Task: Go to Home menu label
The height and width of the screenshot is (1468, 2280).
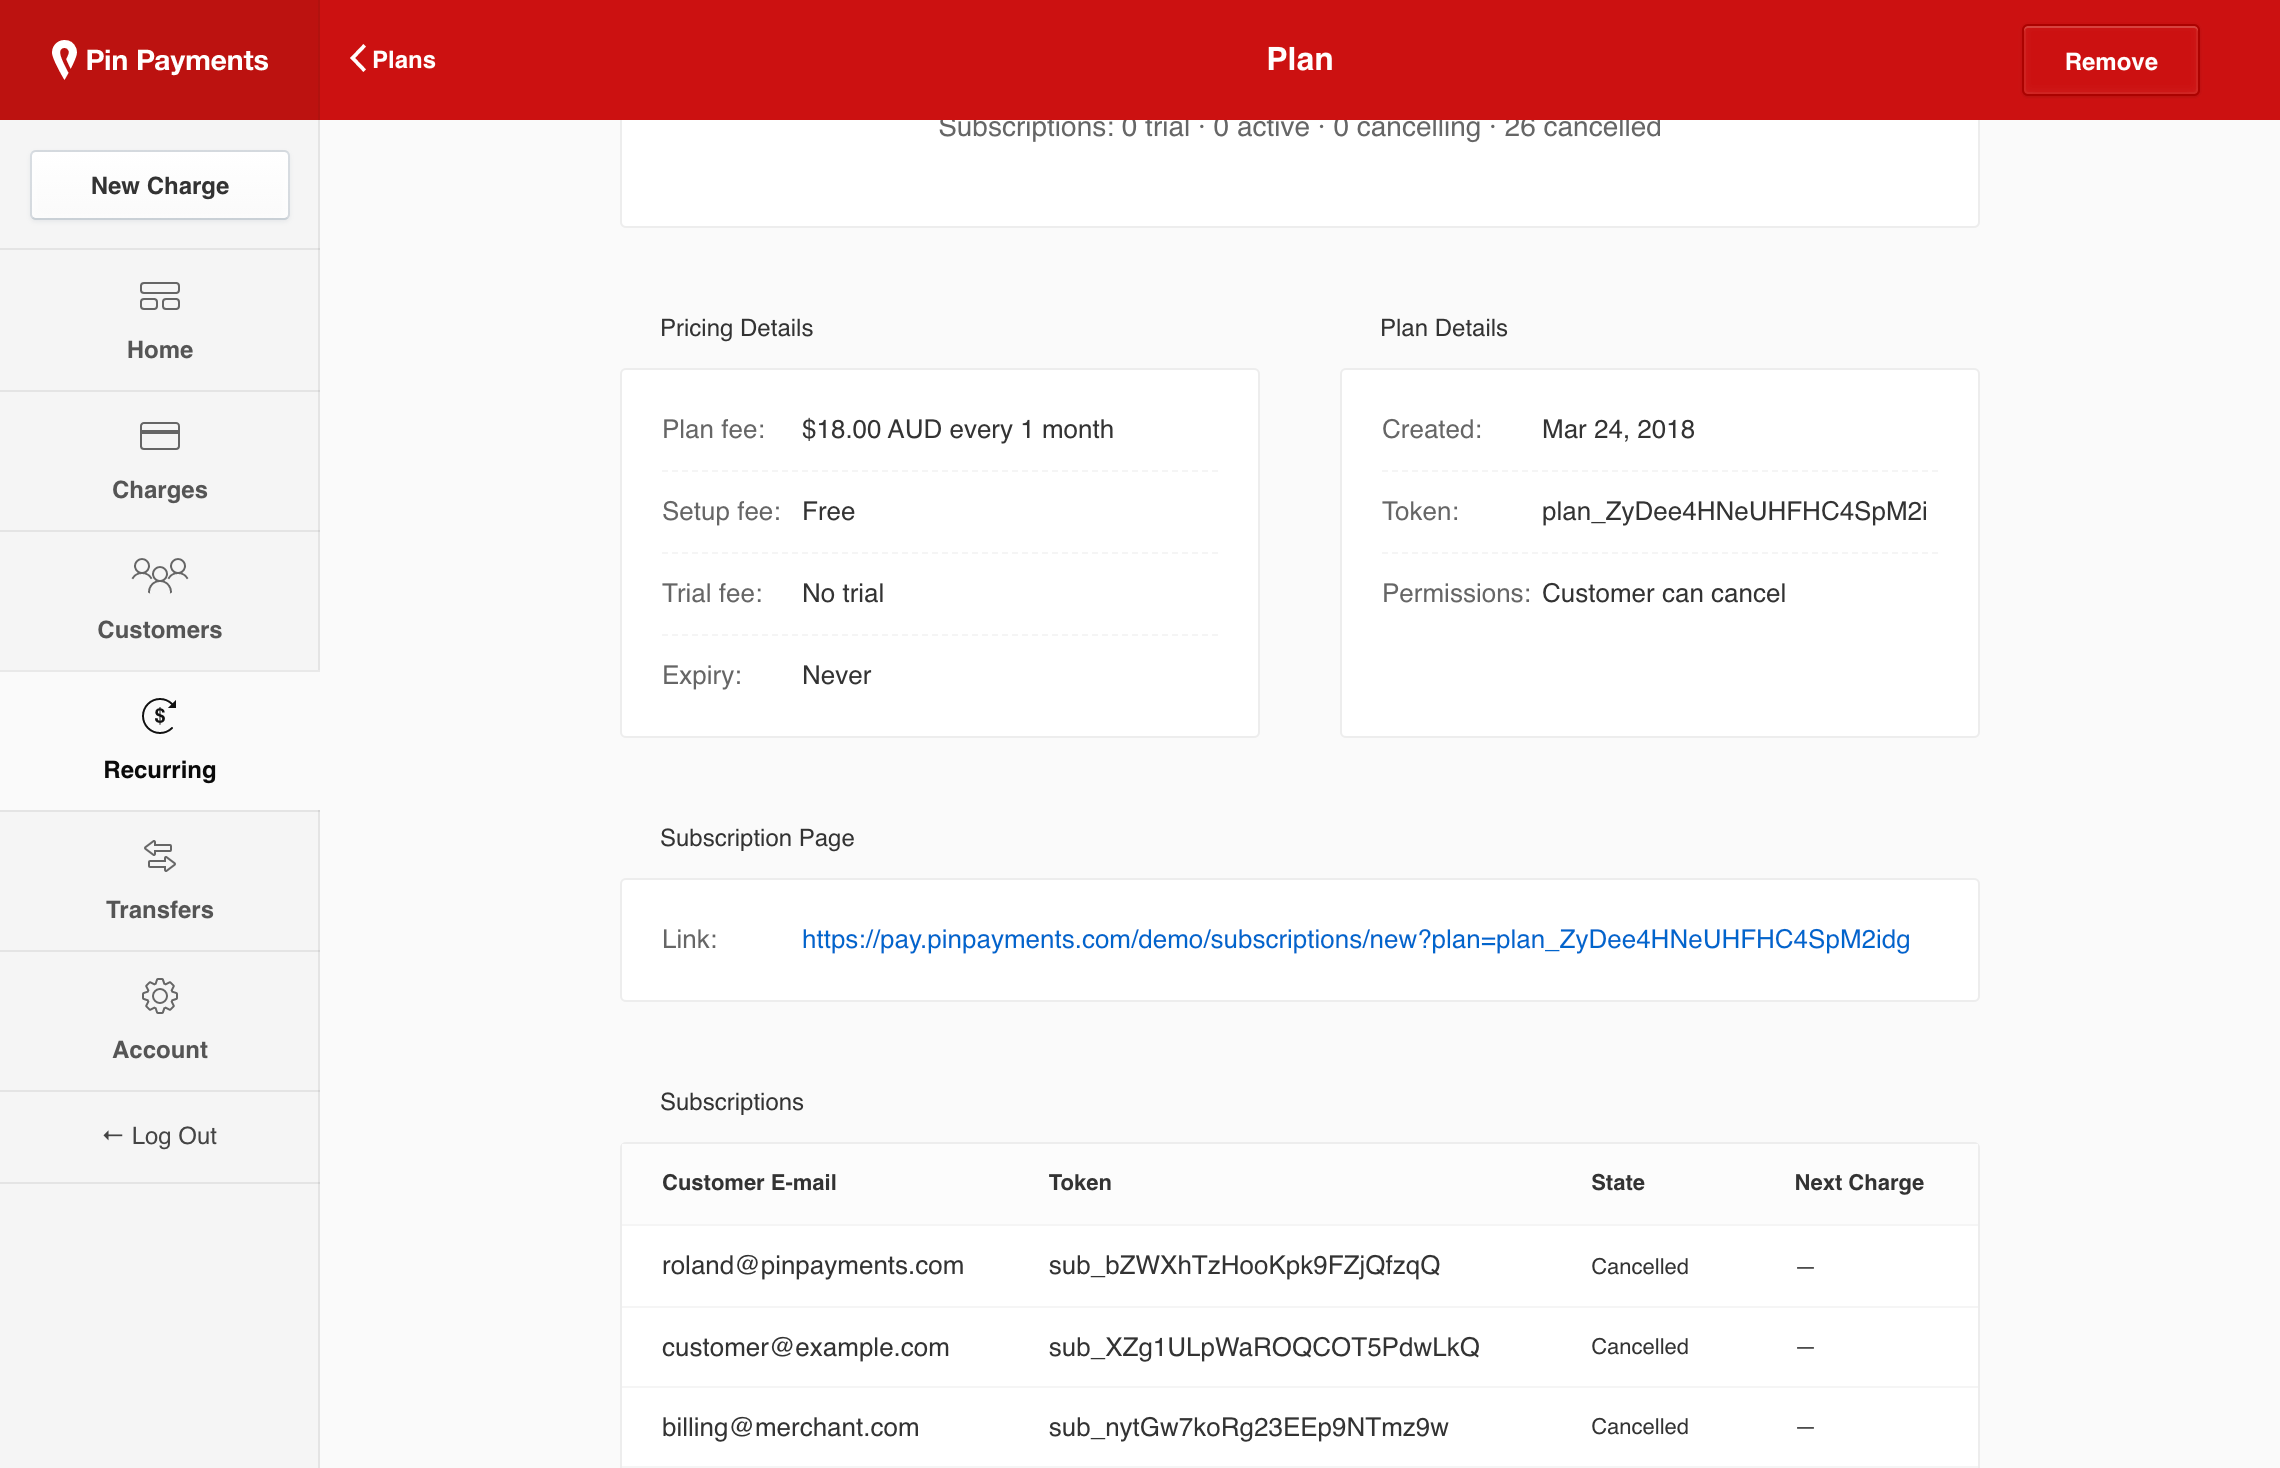Action: pos(160,350)
